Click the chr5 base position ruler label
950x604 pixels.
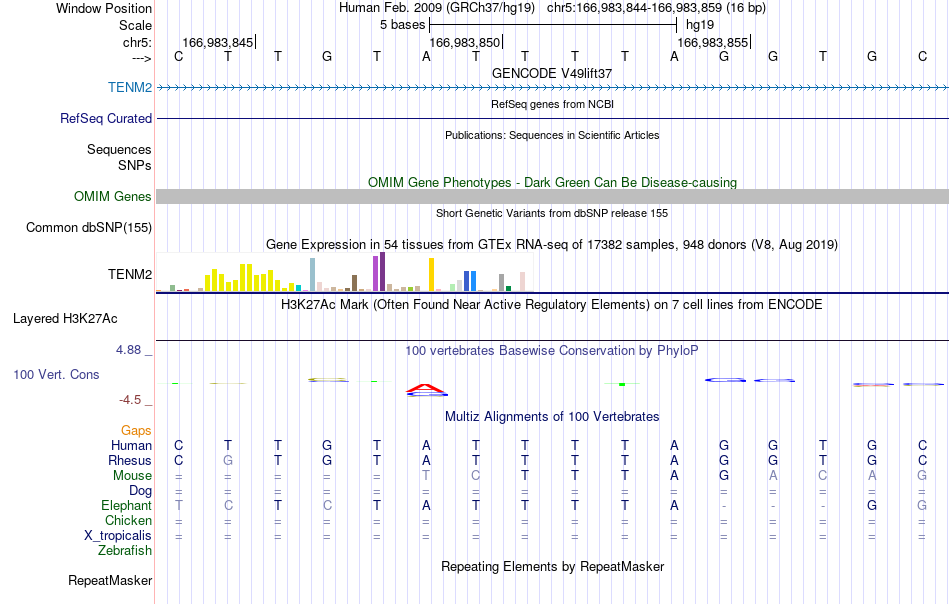pyautogui.click(x=137, y=42)
